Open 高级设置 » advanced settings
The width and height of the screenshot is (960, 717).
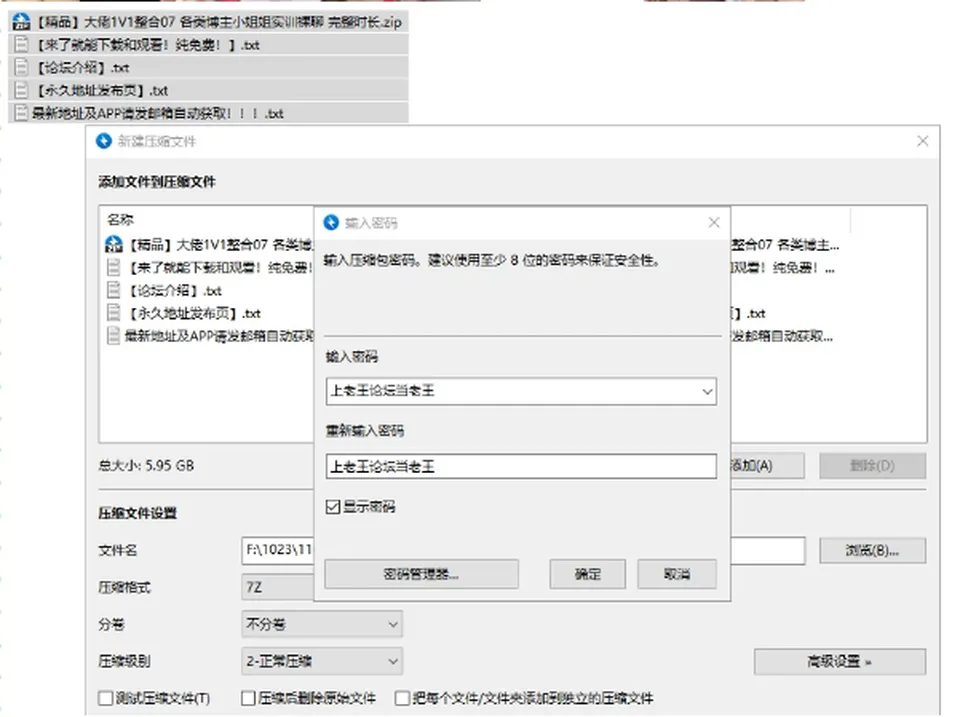(839, 661)
